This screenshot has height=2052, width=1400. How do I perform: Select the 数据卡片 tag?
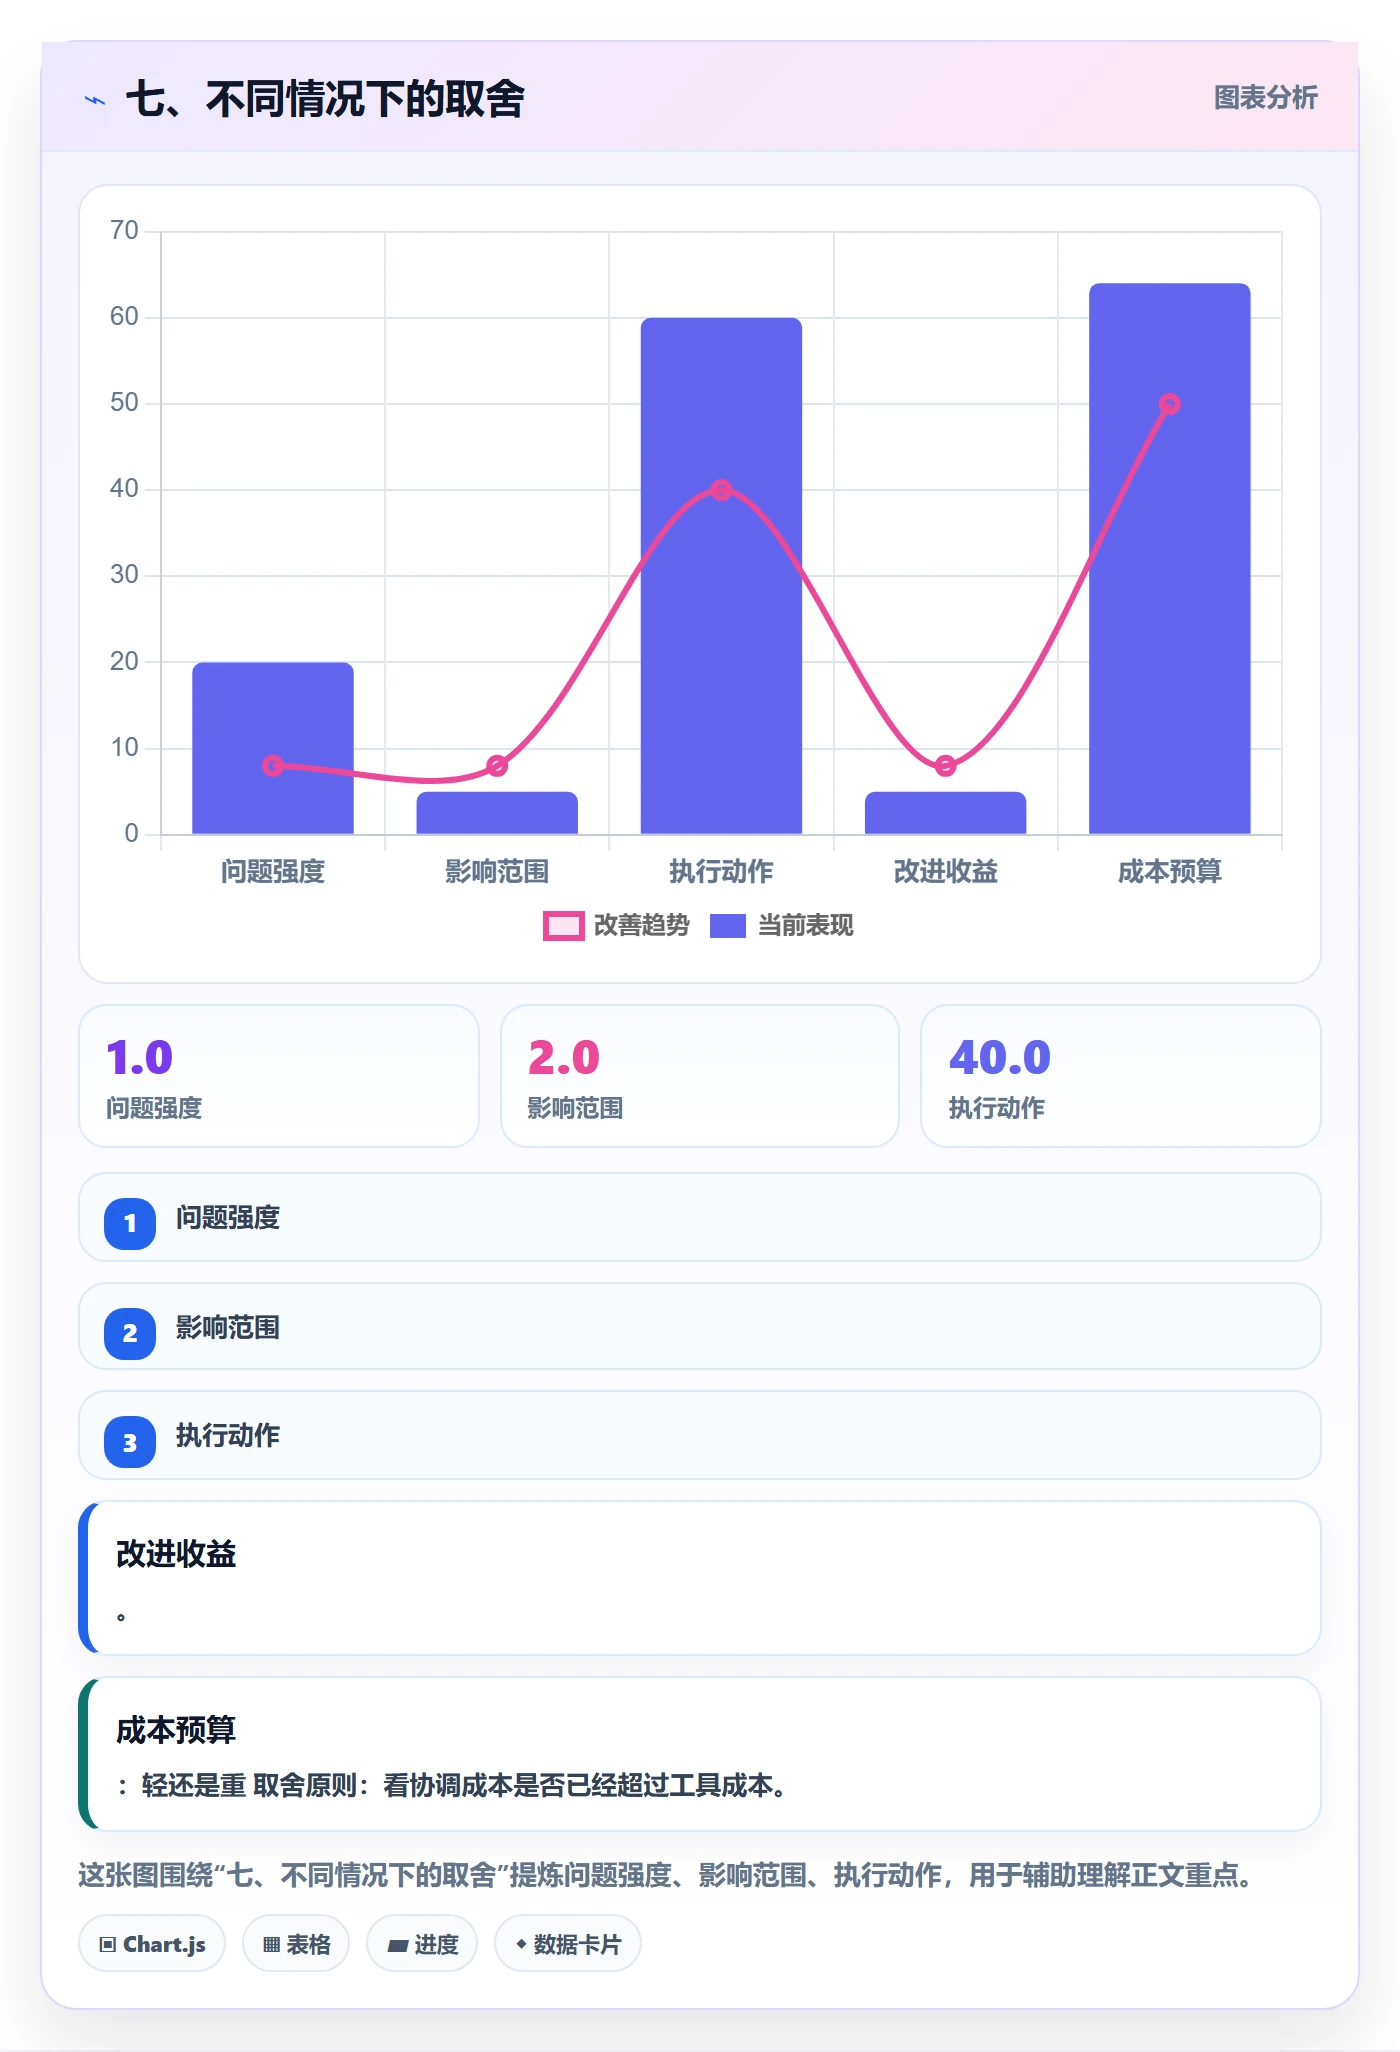pos(568,1944)
